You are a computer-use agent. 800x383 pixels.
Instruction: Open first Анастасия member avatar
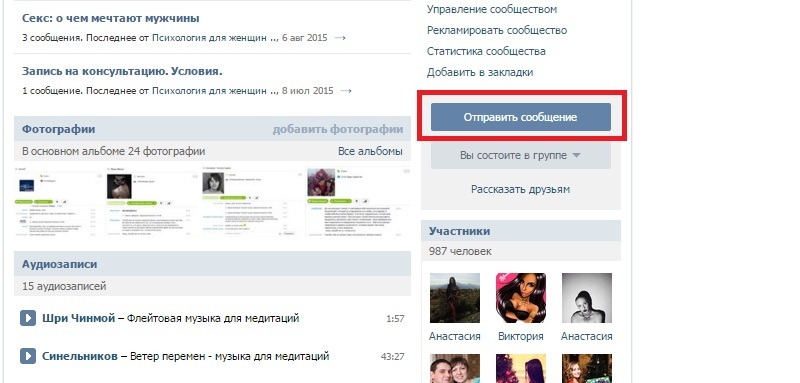(x=455, y=298)
